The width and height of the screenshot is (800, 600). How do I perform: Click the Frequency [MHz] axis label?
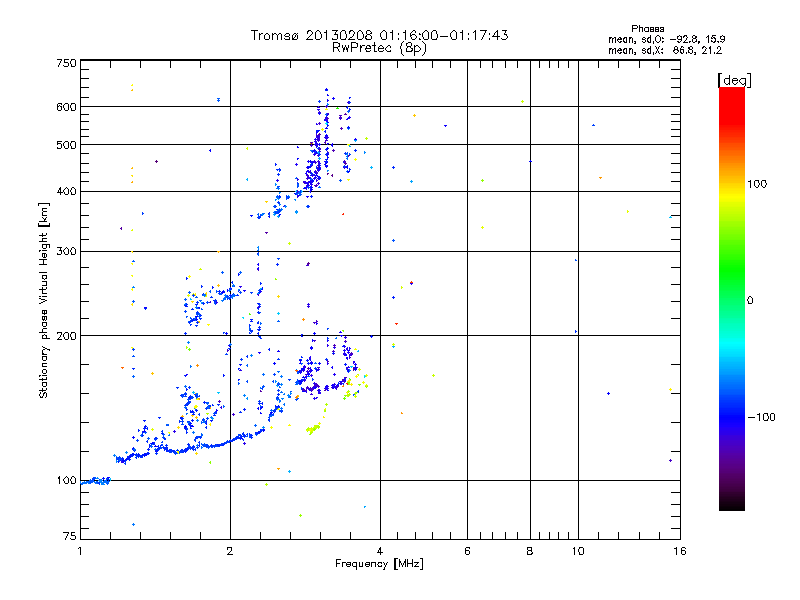[x=379, y=564]
